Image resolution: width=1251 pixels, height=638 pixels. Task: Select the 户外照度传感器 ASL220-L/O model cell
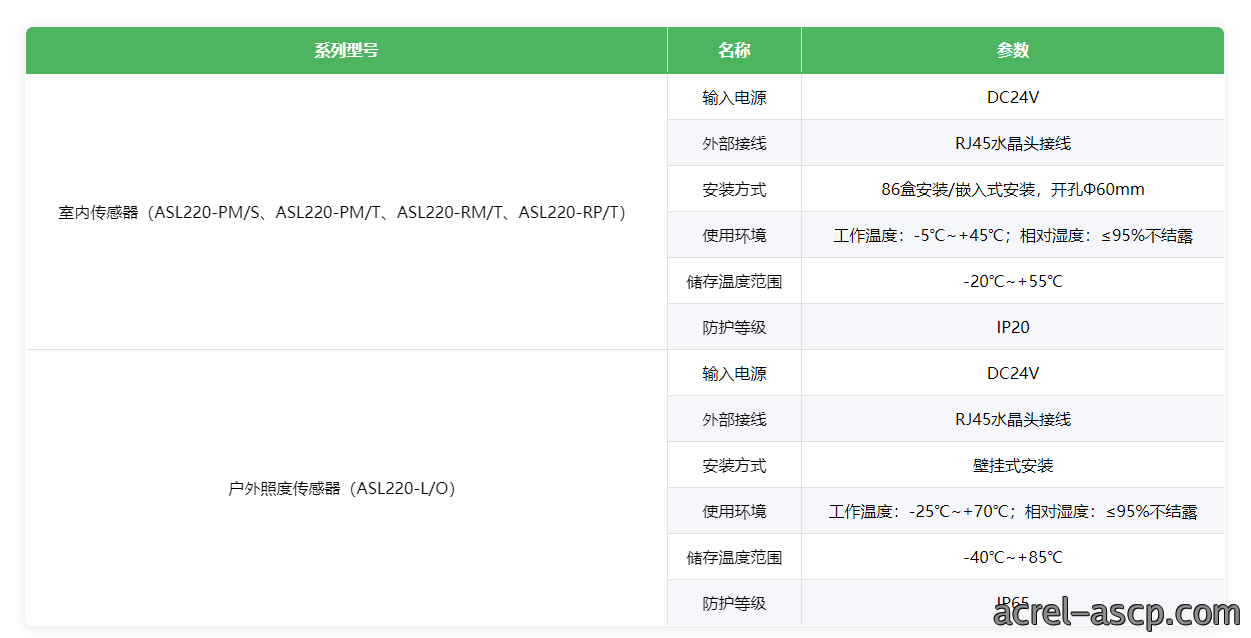click(x=346, y=488)
